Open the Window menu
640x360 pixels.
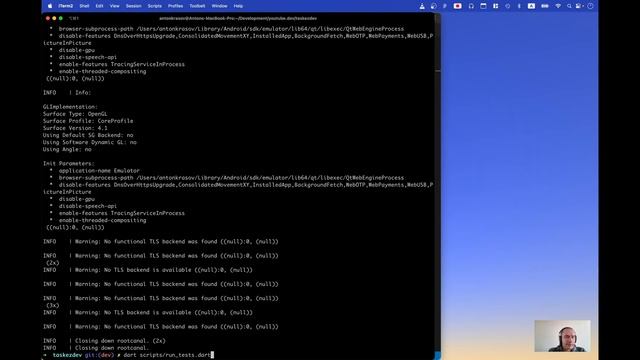[x=219, y=6]
